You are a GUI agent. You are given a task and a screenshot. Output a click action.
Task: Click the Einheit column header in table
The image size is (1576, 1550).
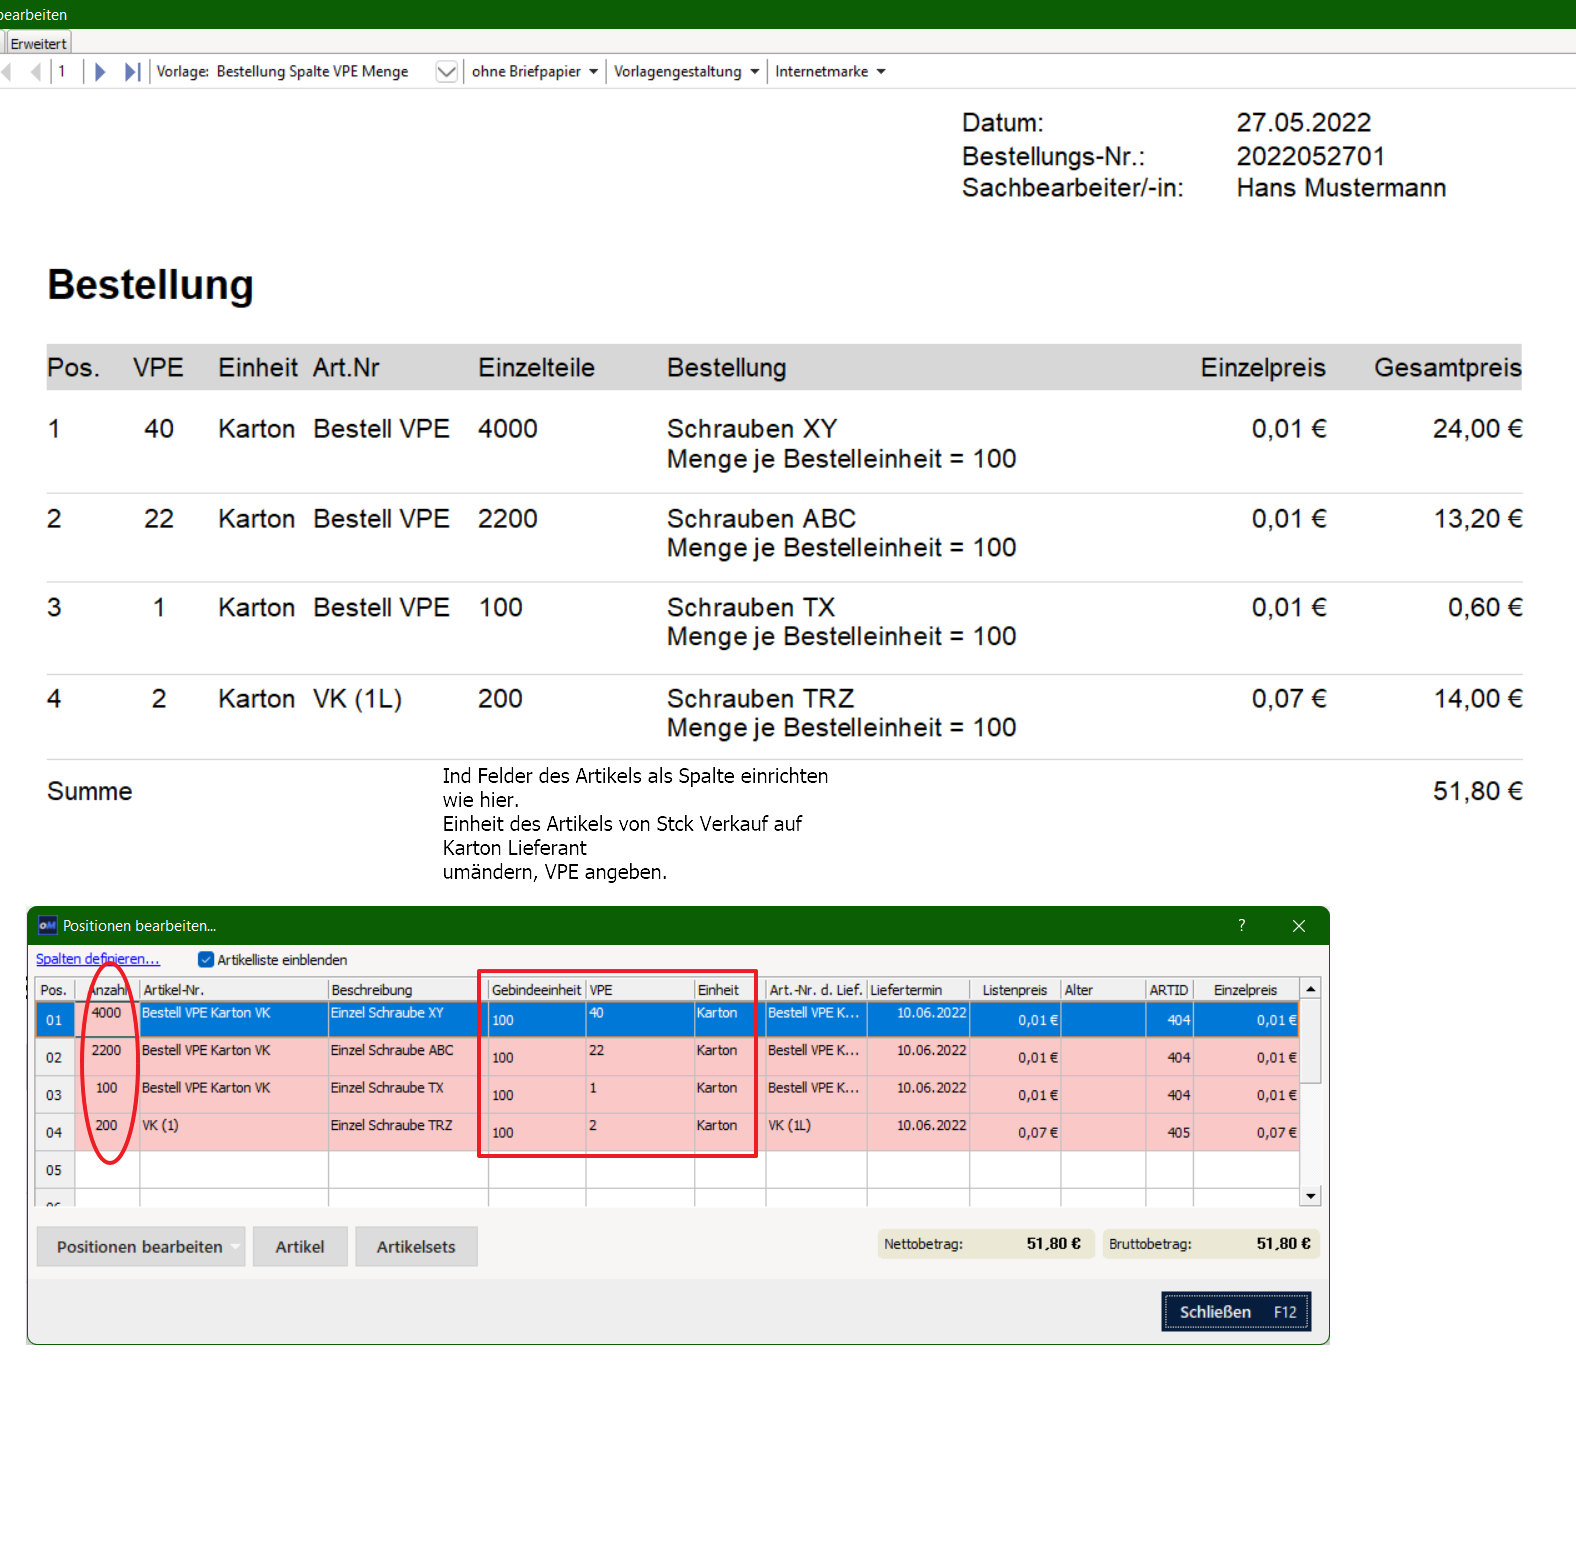[x=729, y=990]
